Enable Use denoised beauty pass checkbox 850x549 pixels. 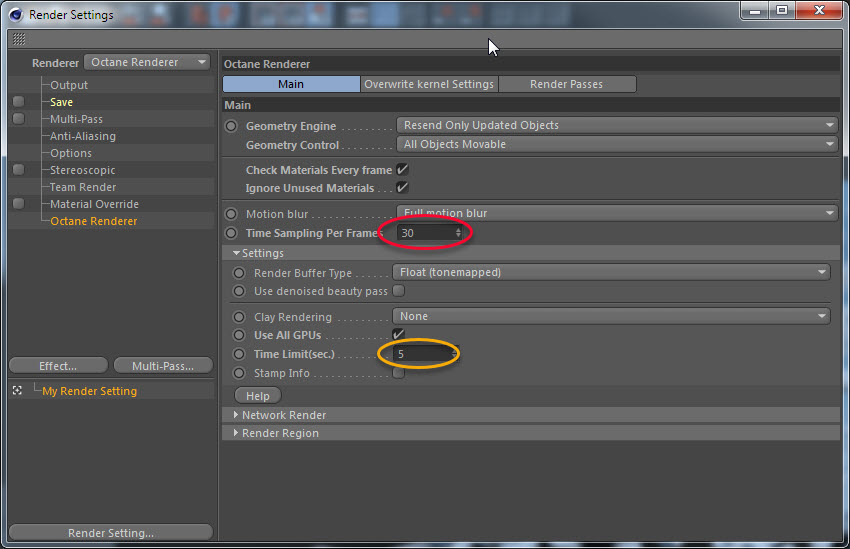[398, 291]
